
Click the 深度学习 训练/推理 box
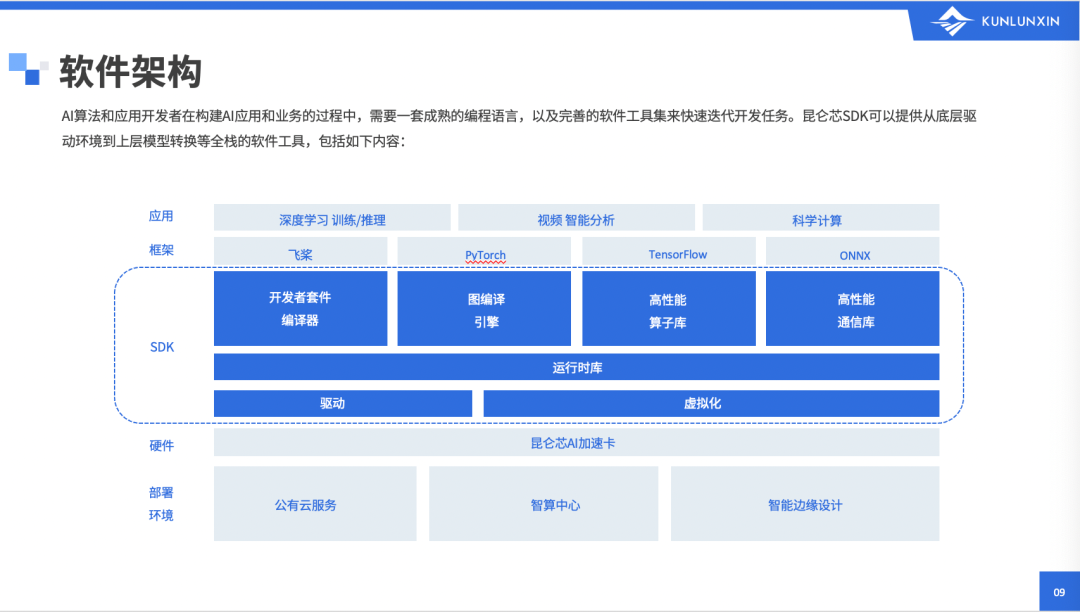(332, 218)
